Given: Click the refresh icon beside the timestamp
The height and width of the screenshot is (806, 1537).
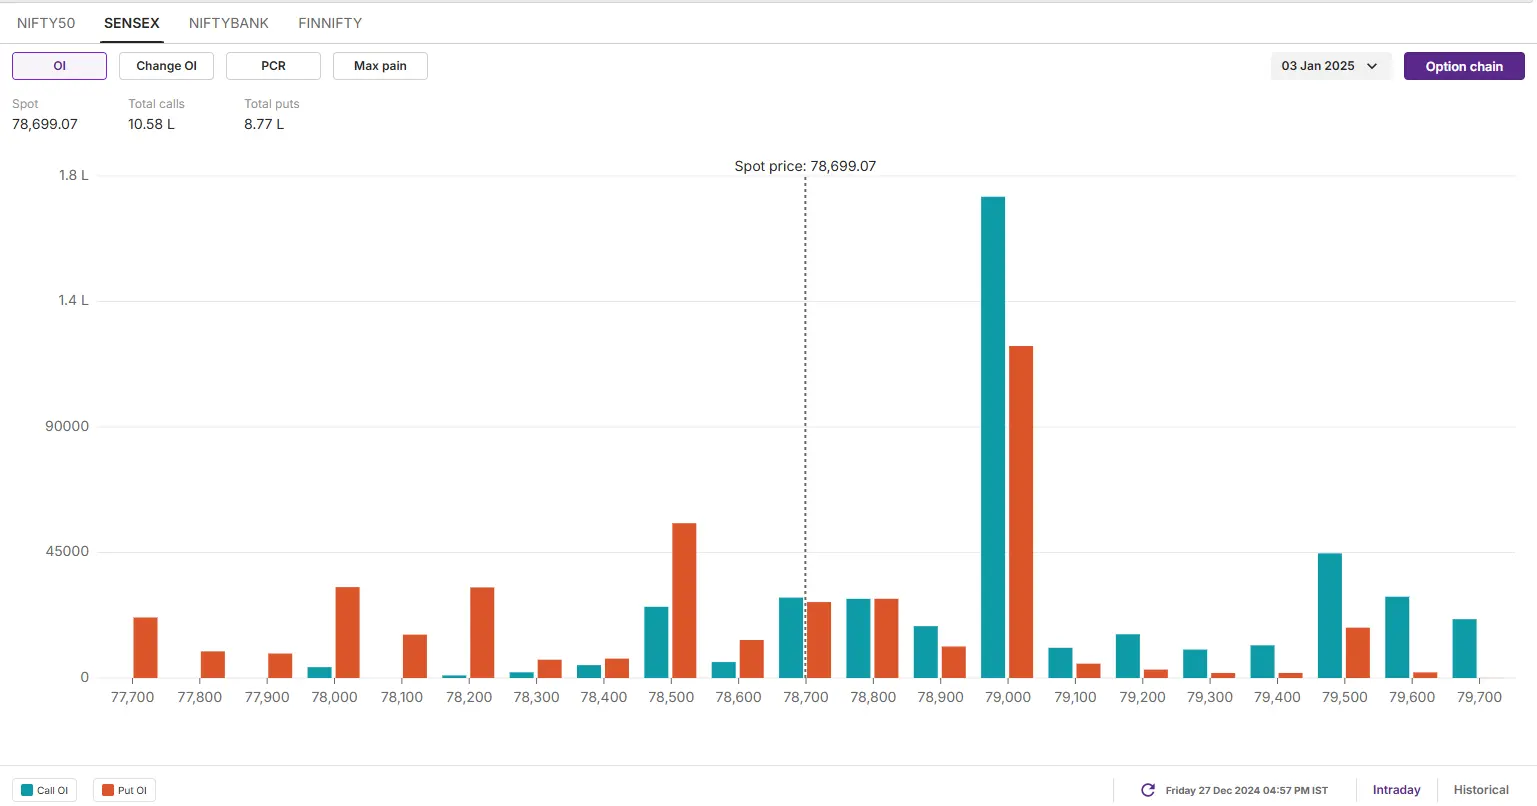Looking at the screenshot, I should [x=1148, y=790].
